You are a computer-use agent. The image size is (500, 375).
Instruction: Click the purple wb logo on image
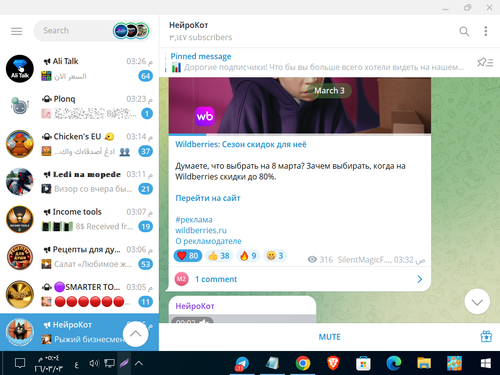[x=205, y=116]
